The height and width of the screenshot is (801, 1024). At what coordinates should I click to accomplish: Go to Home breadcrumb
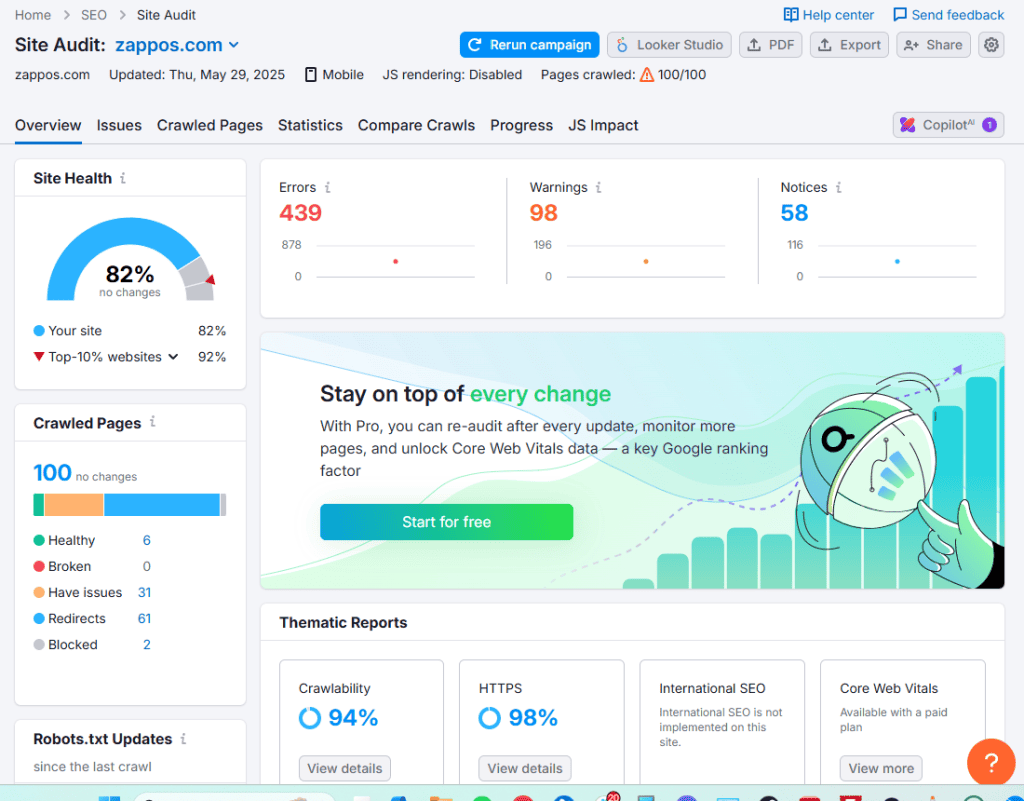33,15
